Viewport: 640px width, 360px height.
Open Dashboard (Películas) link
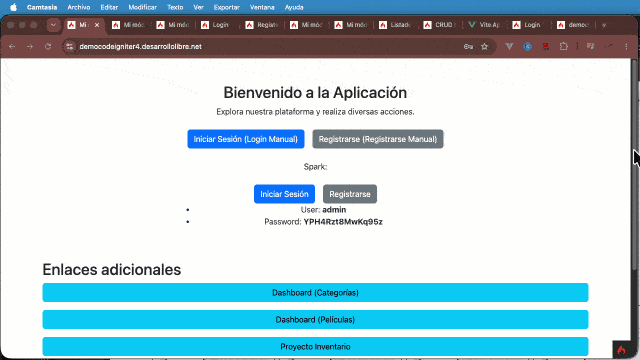pyautogui.click(x=316, y=320)
